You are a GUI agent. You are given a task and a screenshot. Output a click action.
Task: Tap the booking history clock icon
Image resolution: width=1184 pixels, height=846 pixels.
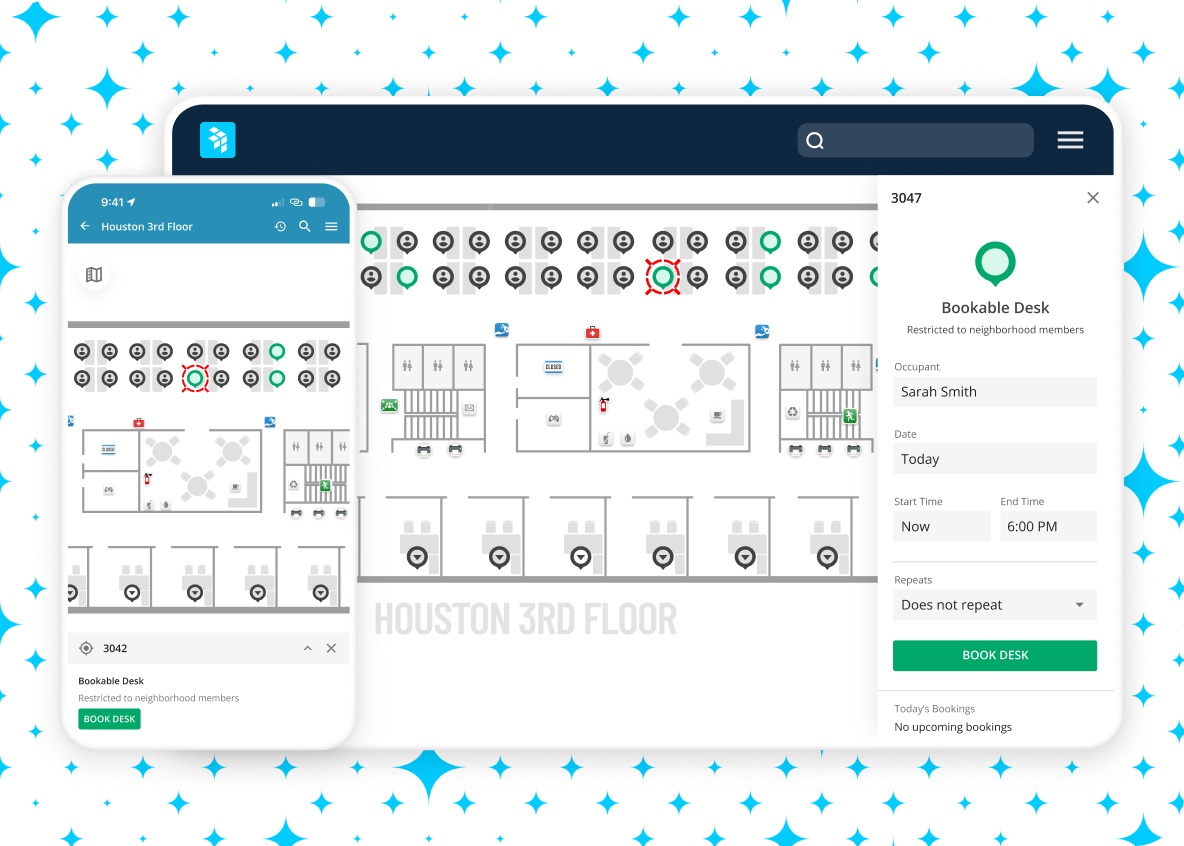click(280, 226)
